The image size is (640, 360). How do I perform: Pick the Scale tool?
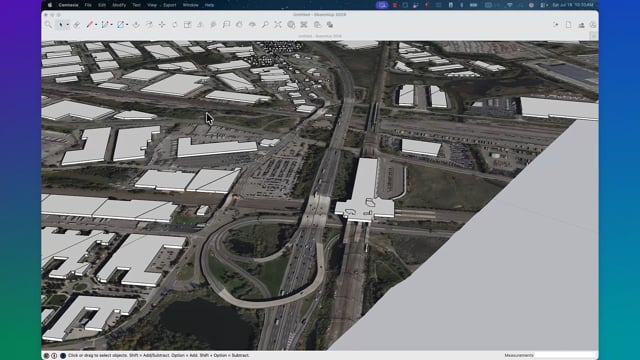[x=188, y=25]
